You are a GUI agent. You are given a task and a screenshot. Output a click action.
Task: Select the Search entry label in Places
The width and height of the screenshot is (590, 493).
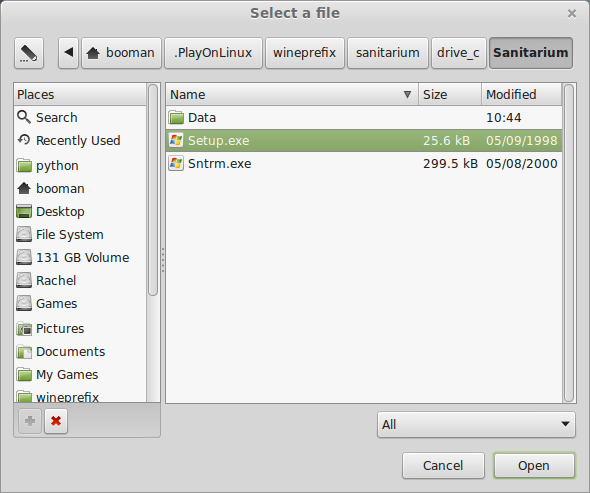(x=57, y=117)
